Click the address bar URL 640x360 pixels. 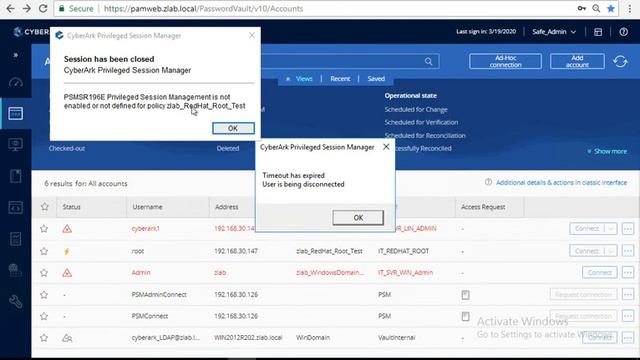point(203,9)
